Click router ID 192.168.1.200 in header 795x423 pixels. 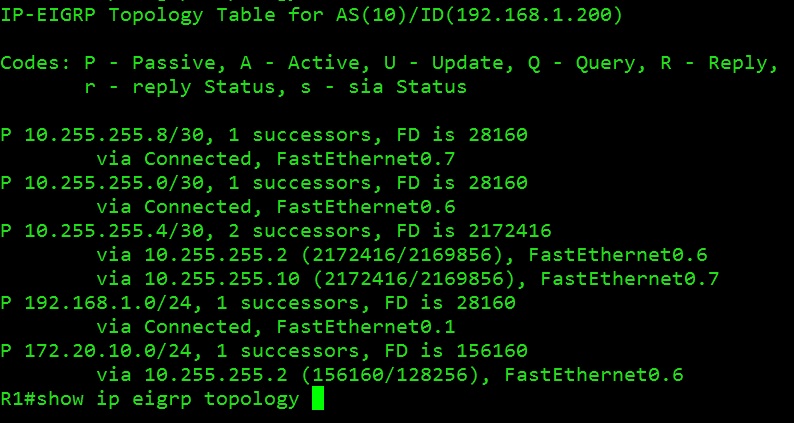[x=533, y=15]
